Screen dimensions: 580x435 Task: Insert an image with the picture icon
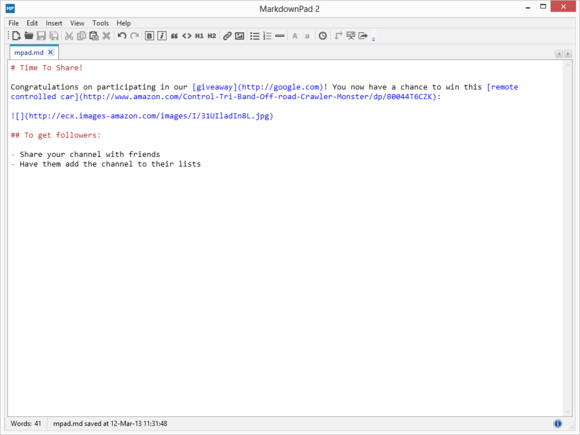pyautogui.click(x=240, y=36)
